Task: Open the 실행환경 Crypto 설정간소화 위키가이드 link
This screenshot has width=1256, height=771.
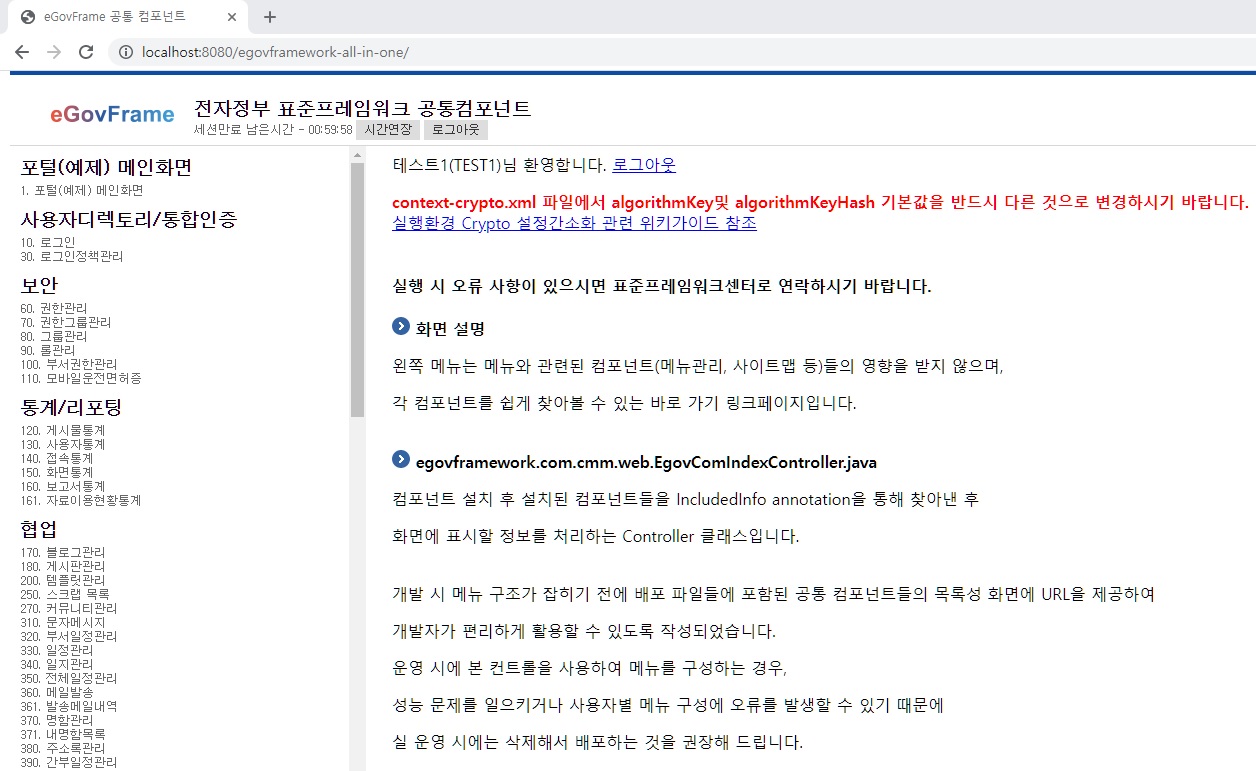Action: [x=574, y=223]
